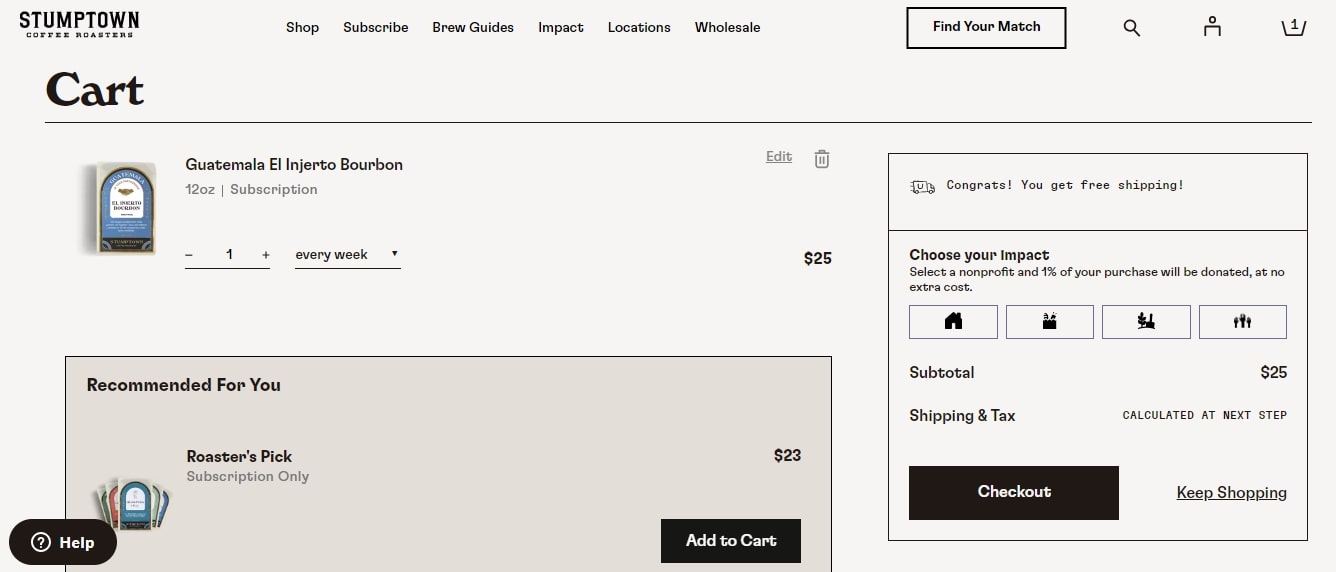
Task: Click the Subtotal label
Action: pyautogui.click(x=942, y=372)
